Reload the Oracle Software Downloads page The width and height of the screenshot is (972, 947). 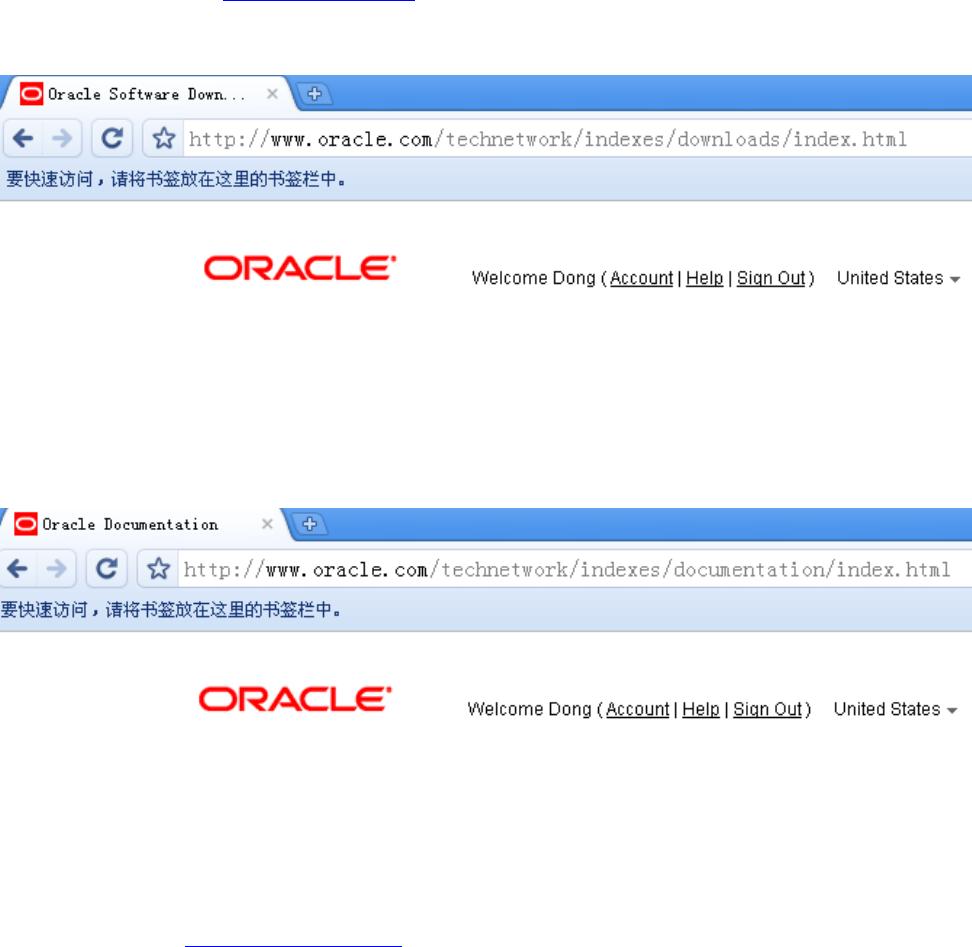click(112, 138)
